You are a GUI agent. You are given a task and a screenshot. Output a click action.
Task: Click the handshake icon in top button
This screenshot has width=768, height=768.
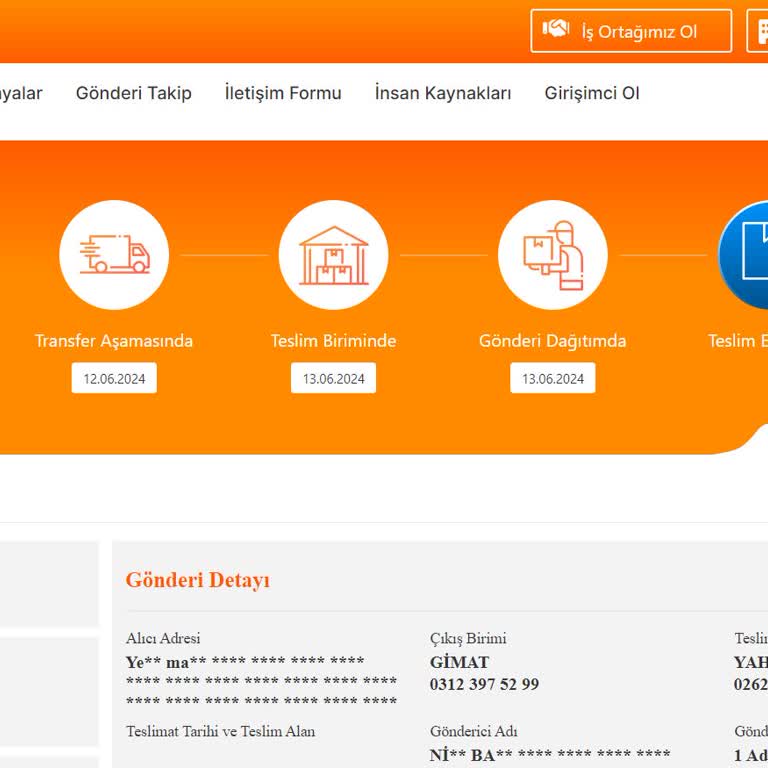[555, 29]
